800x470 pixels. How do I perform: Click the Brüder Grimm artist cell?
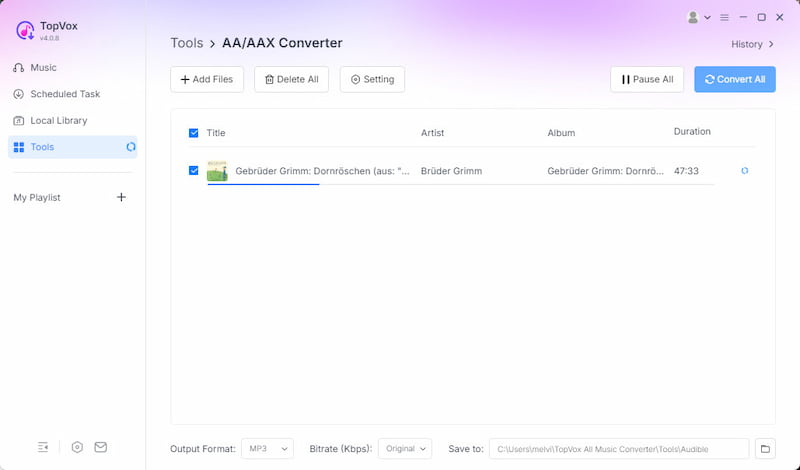(452, 171)
